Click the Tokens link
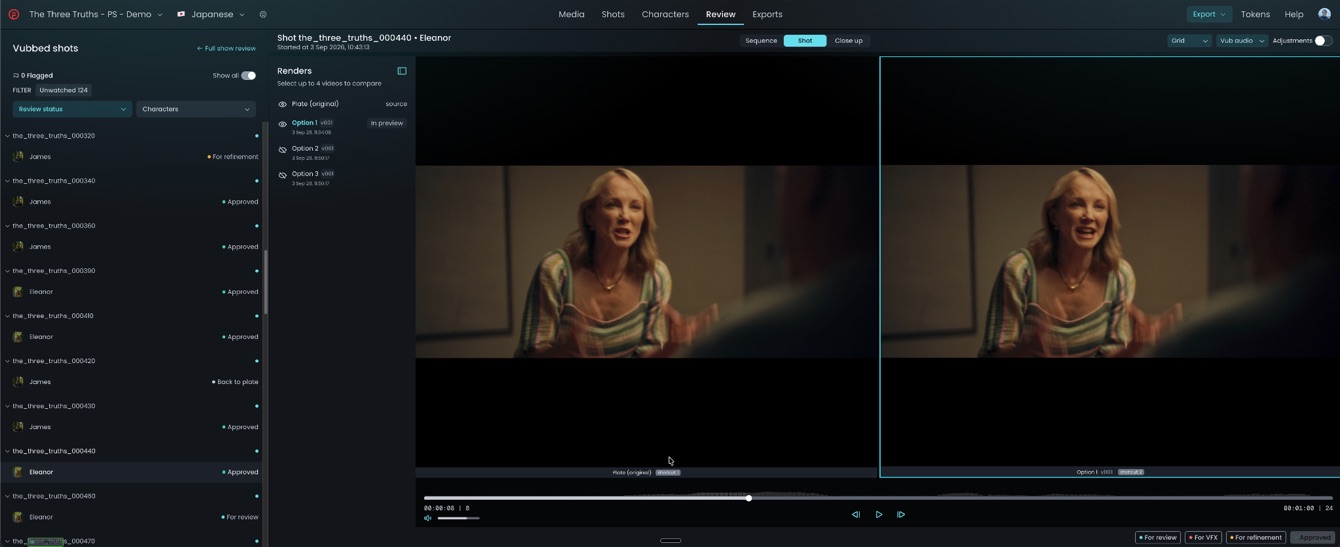The height and width of the screenshot is (547, 1340). tap(1255, 14)
